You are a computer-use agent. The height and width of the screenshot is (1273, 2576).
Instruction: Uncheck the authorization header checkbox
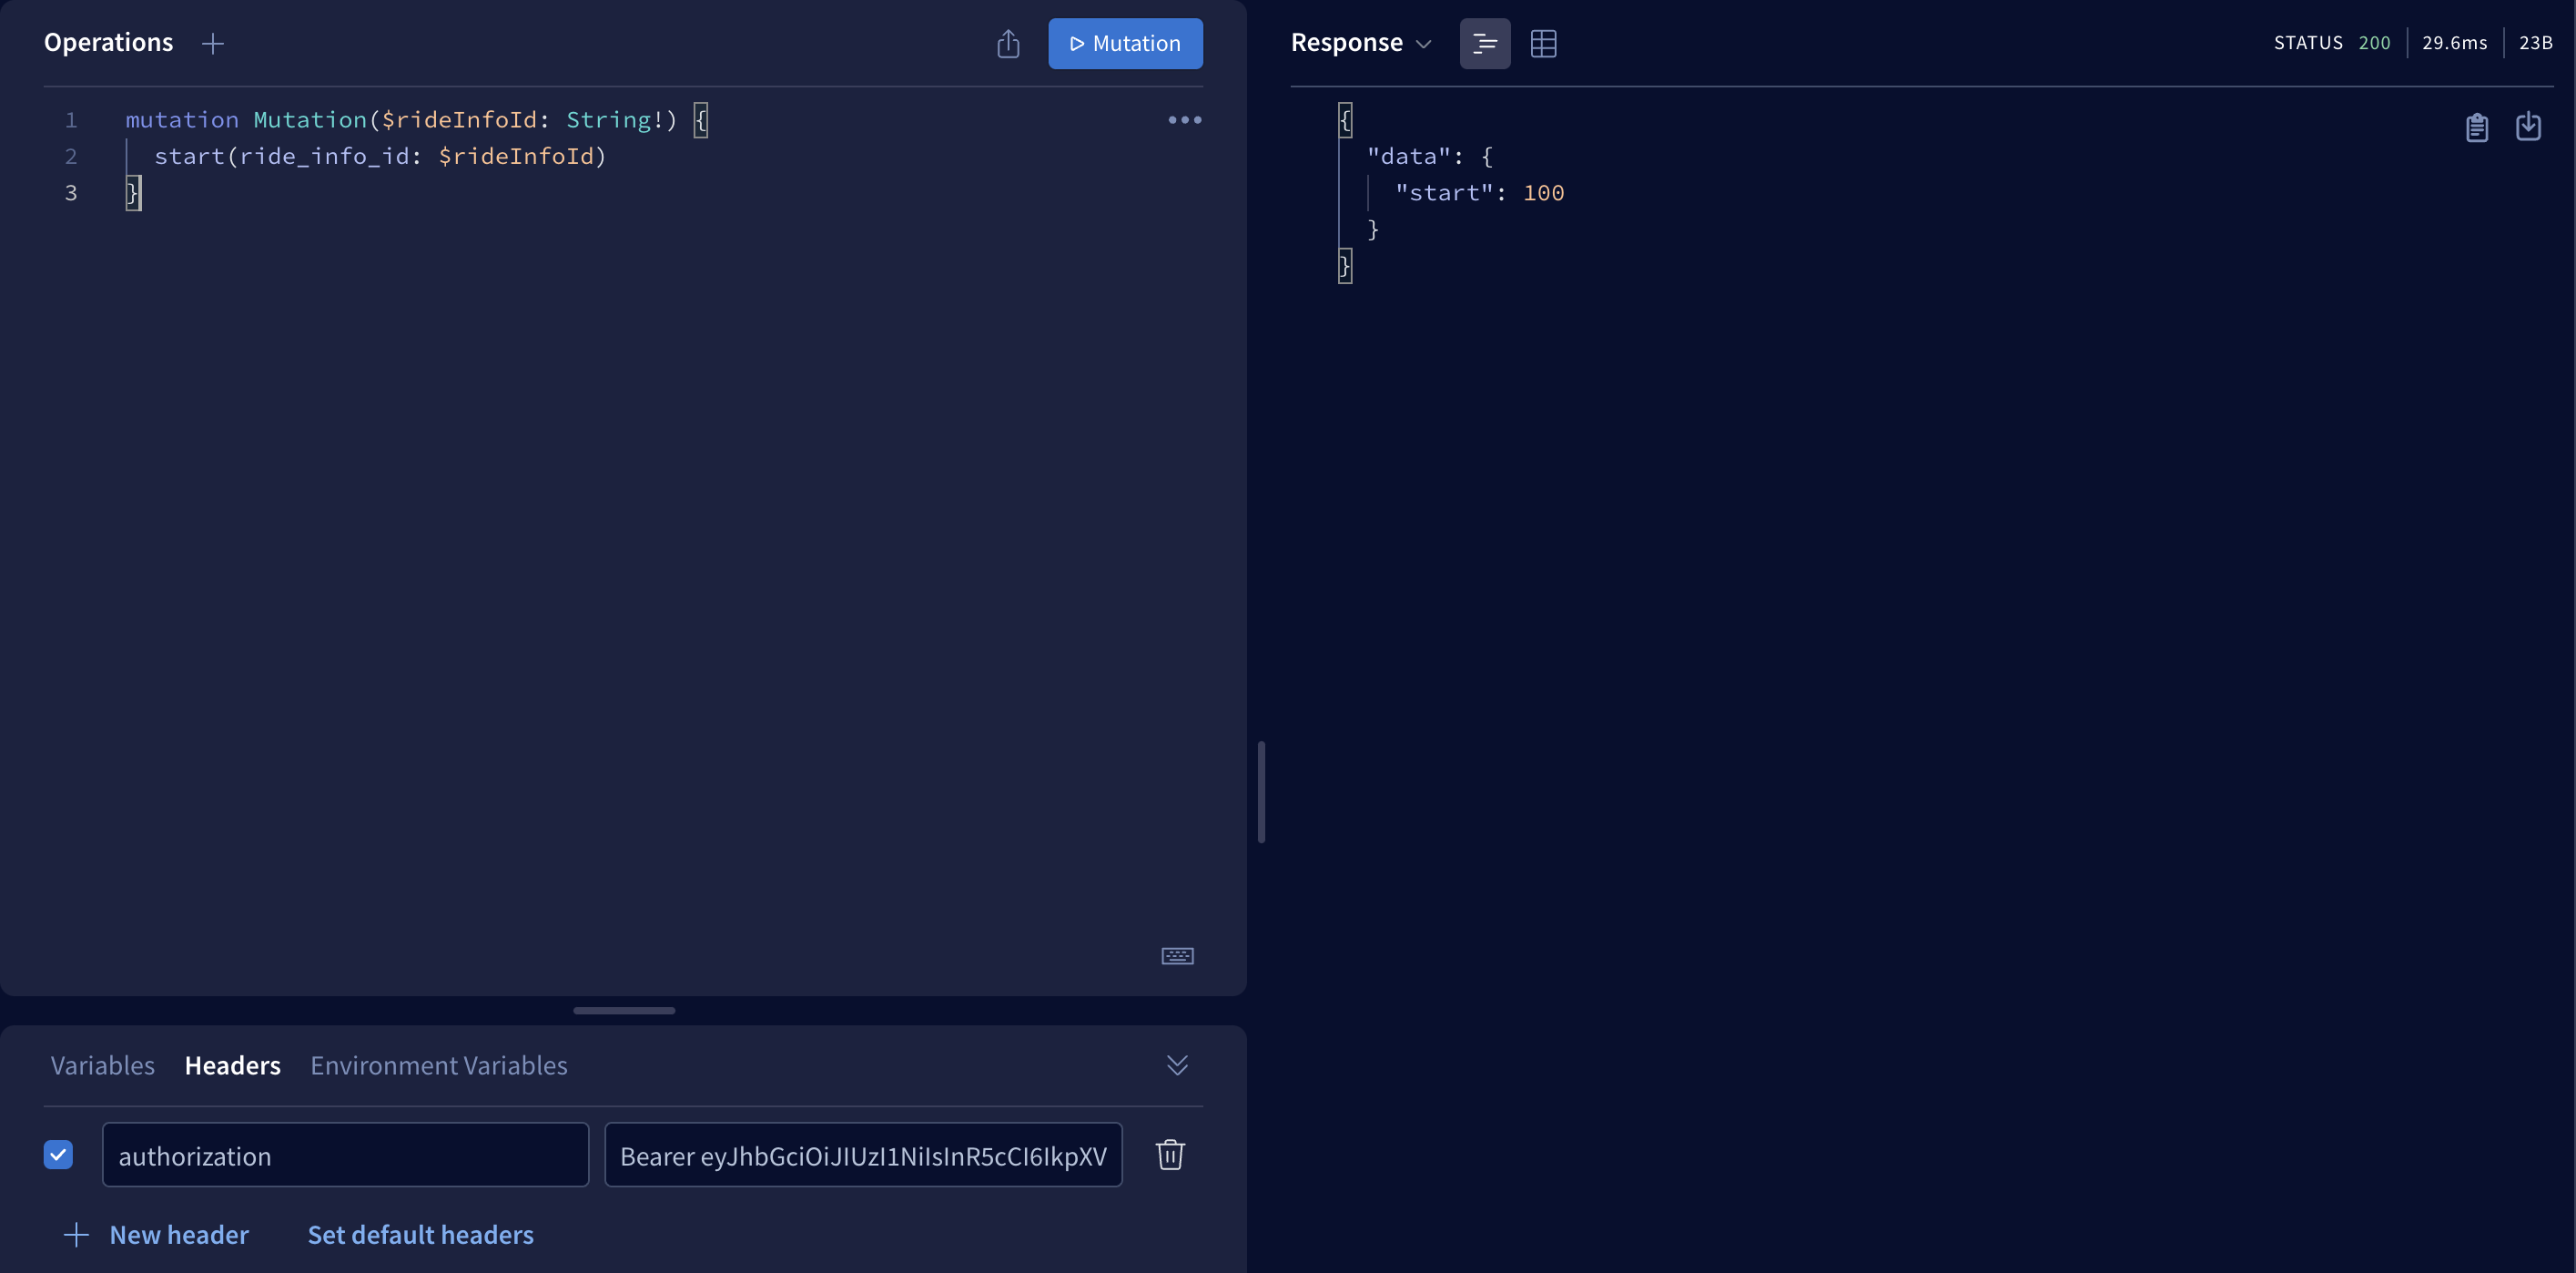click(58, 1155)
